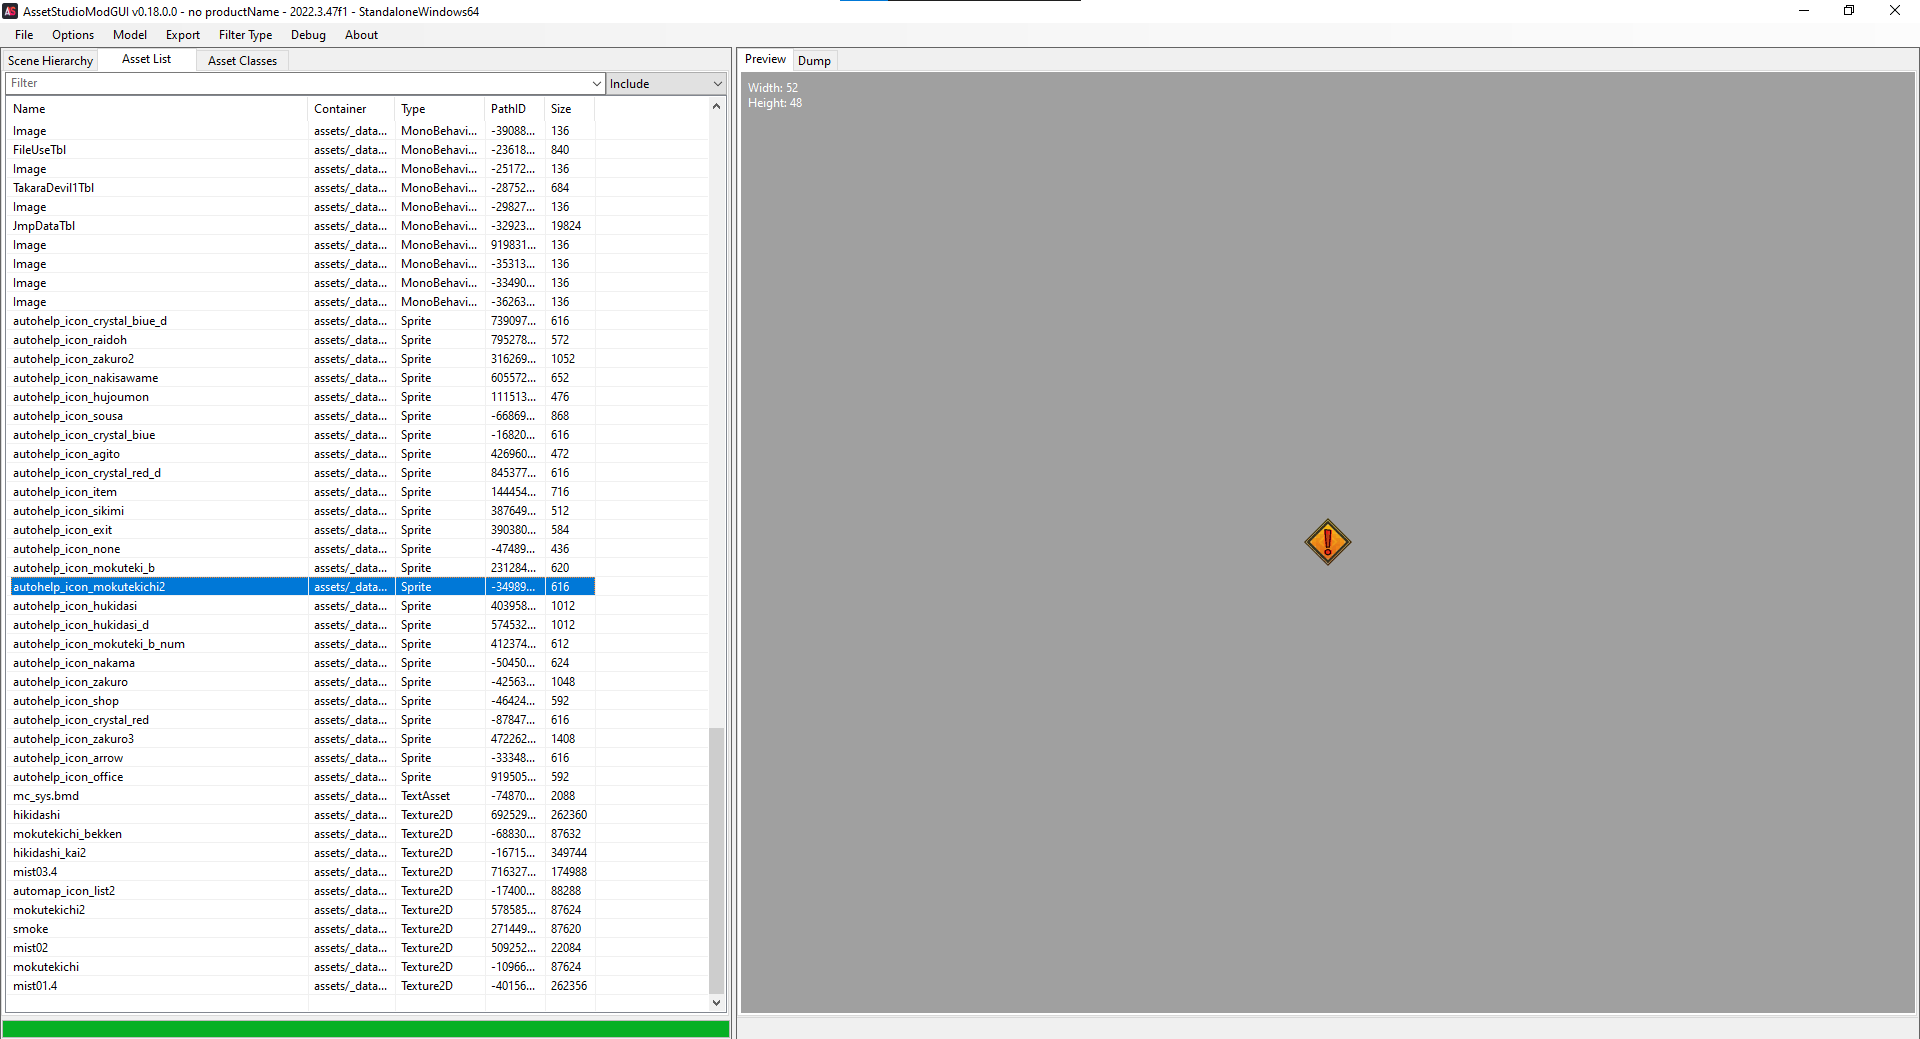Select the autohelp_icon_item sprite
This screenshot has width=1920, height=1039.
[302, 492]
